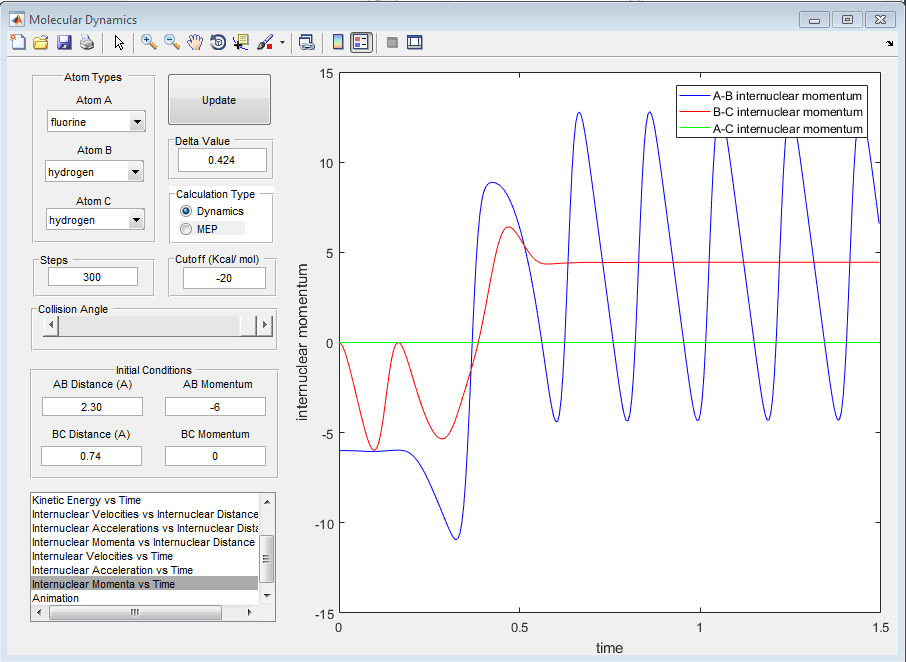Click the Steps field showing 300
The height and width of the screenshot is (662, 906).
(92, 277)
